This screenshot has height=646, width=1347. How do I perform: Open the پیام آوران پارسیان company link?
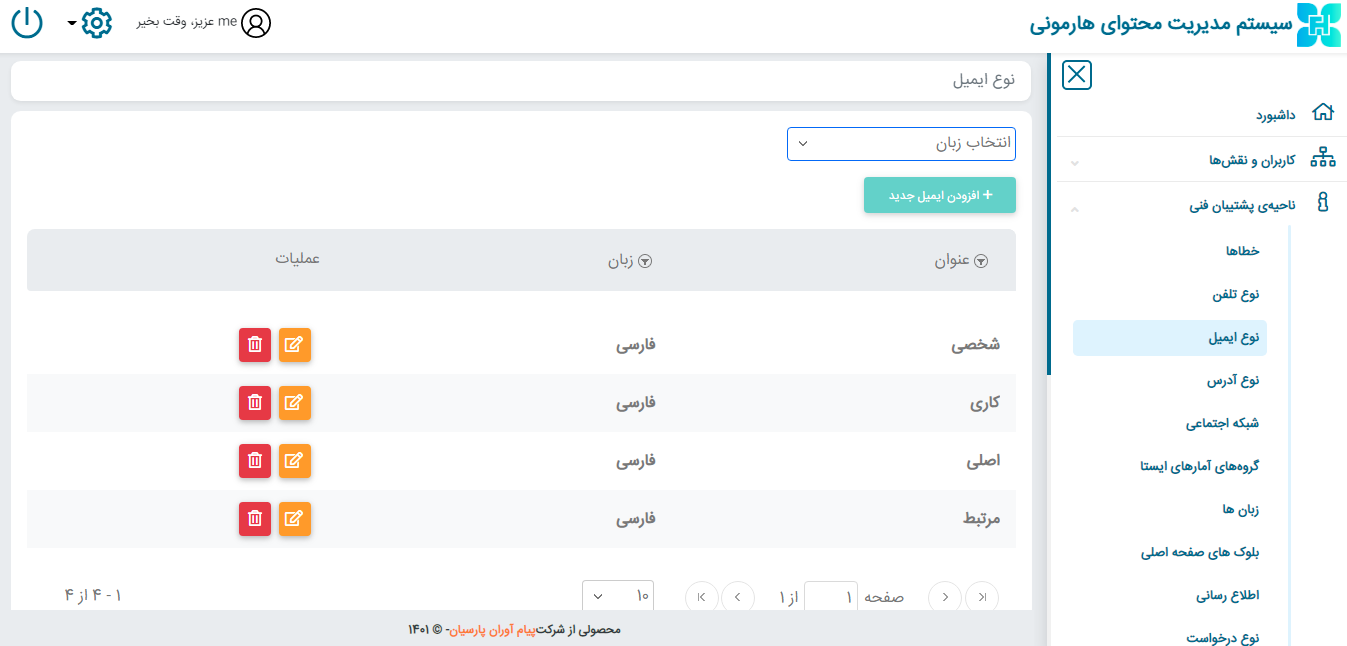[493, 630]
